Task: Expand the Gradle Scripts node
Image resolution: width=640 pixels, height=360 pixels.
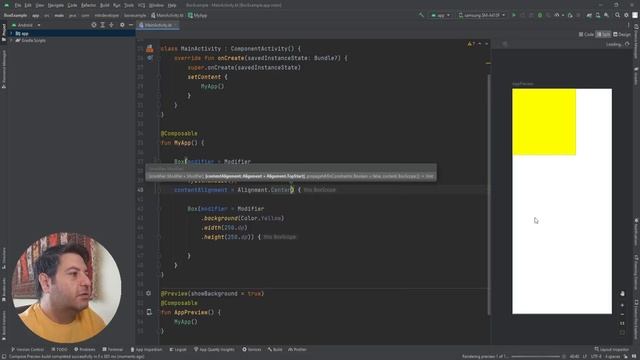Action: (x=11, y=40)
